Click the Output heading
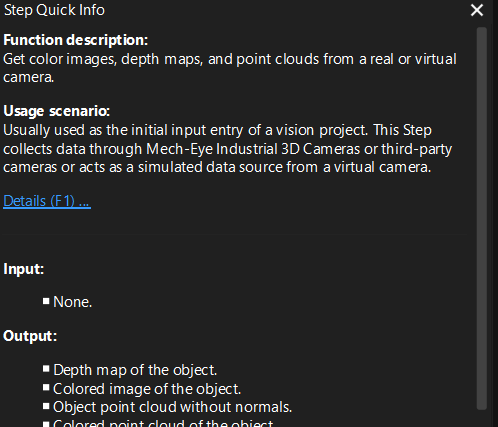 point(30,336)
